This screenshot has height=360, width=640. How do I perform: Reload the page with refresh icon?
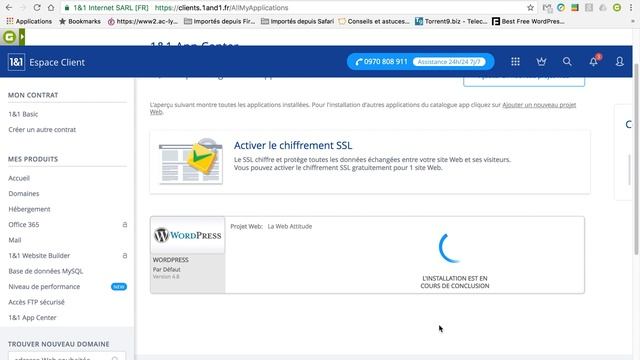click(x=37, y=7)
